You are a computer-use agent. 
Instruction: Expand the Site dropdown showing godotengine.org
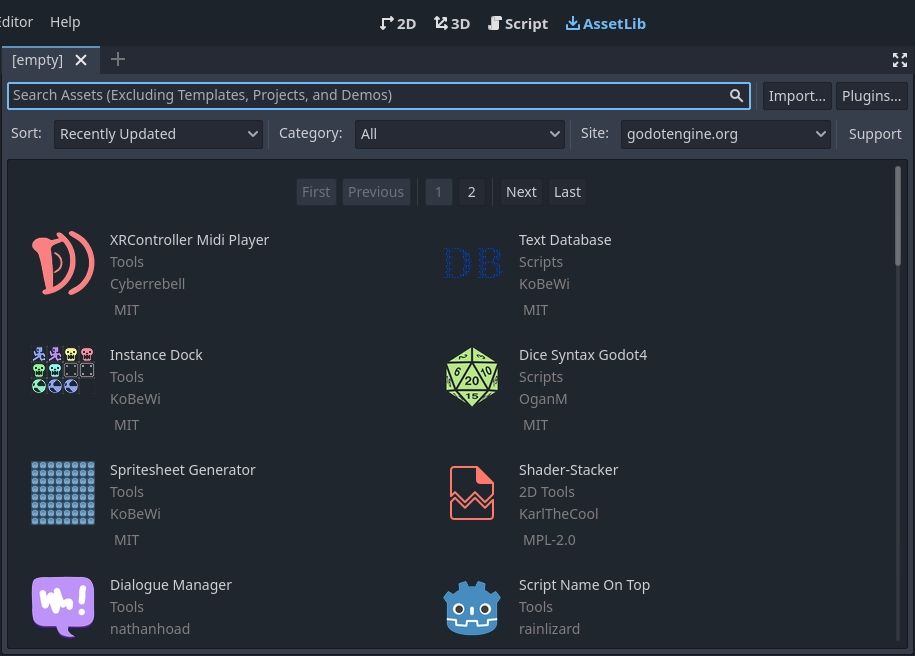pyautogui.click(x=725, y=133)
